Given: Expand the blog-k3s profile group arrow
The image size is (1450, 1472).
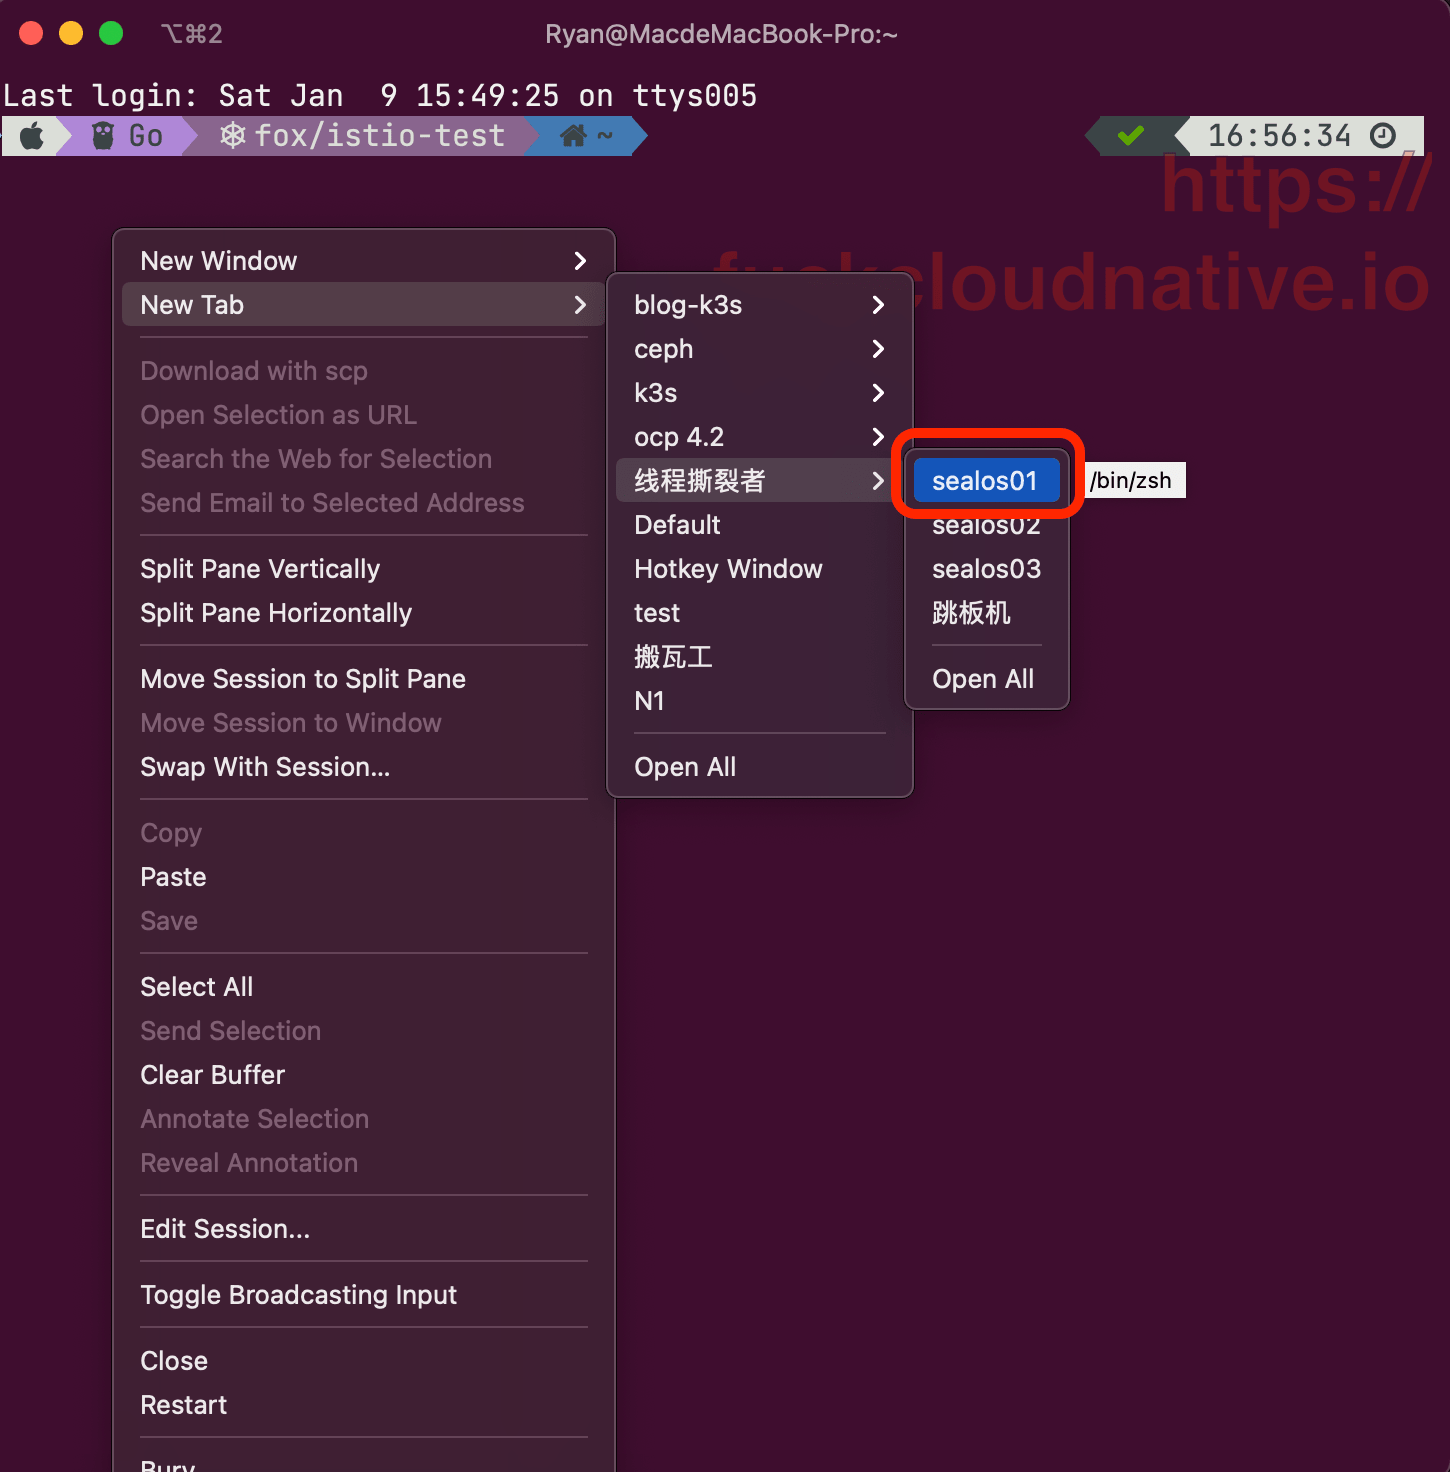Looking at the screenshot, I should (878, 305).
